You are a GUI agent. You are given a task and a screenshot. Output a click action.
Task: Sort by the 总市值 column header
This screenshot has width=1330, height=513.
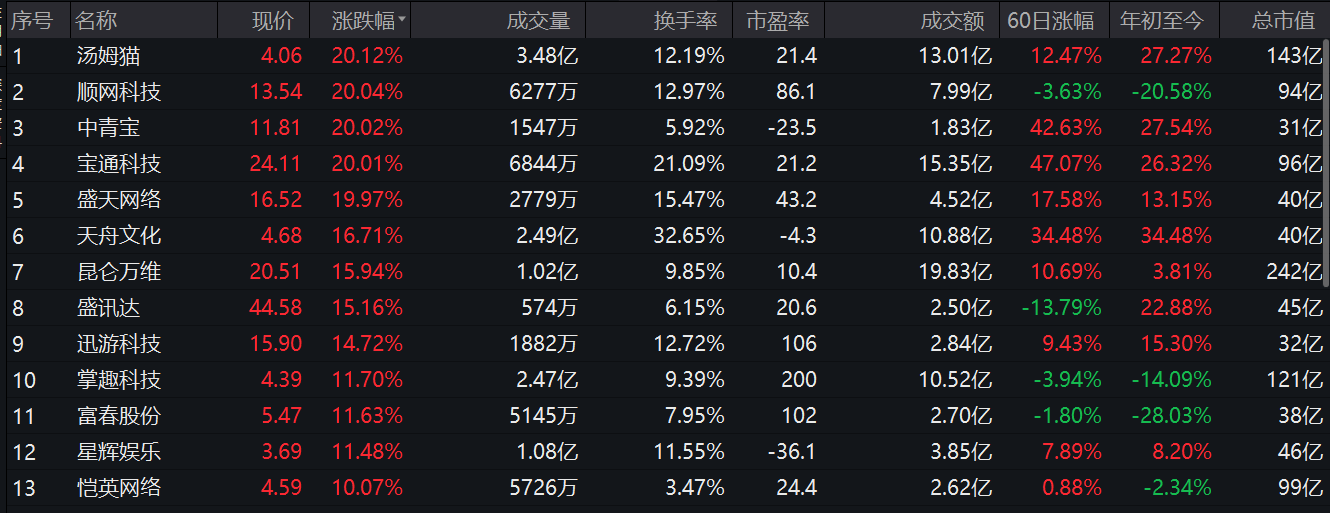tap(1283, 20)
